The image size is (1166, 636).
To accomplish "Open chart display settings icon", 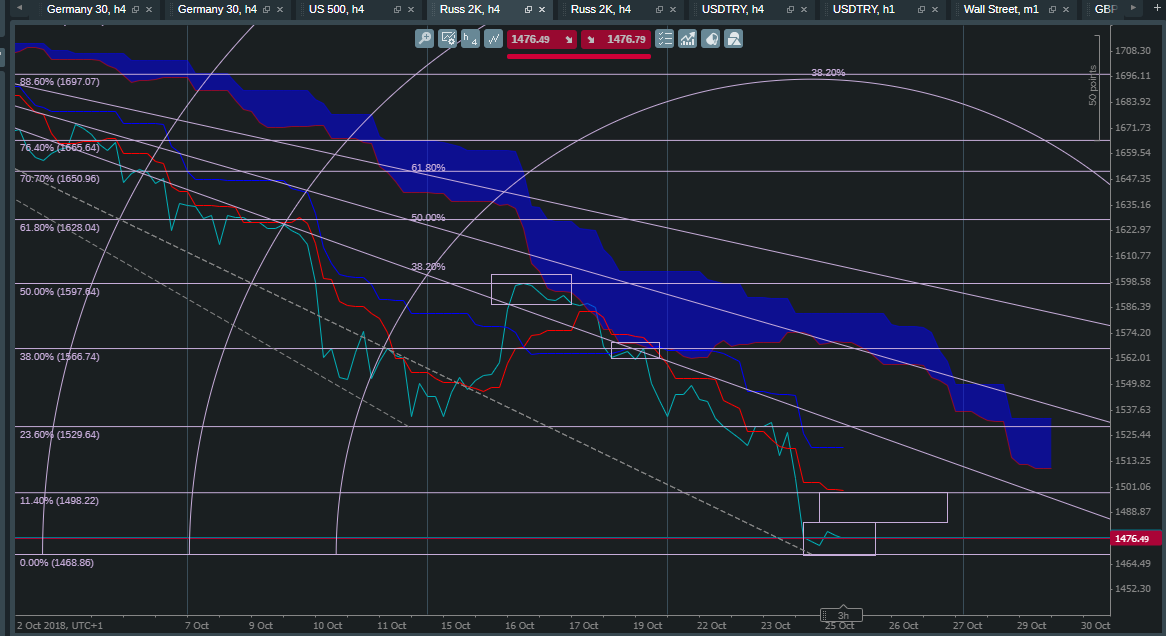I will tap(448, 39).
